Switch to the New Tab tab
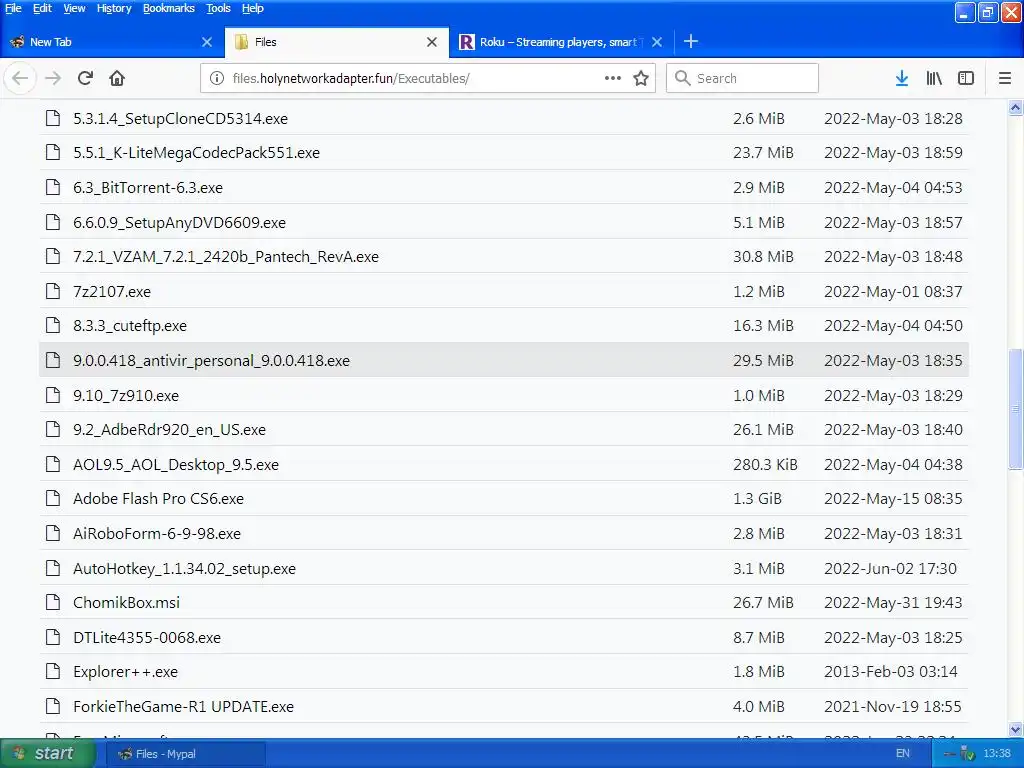 [x=112, y=42]
